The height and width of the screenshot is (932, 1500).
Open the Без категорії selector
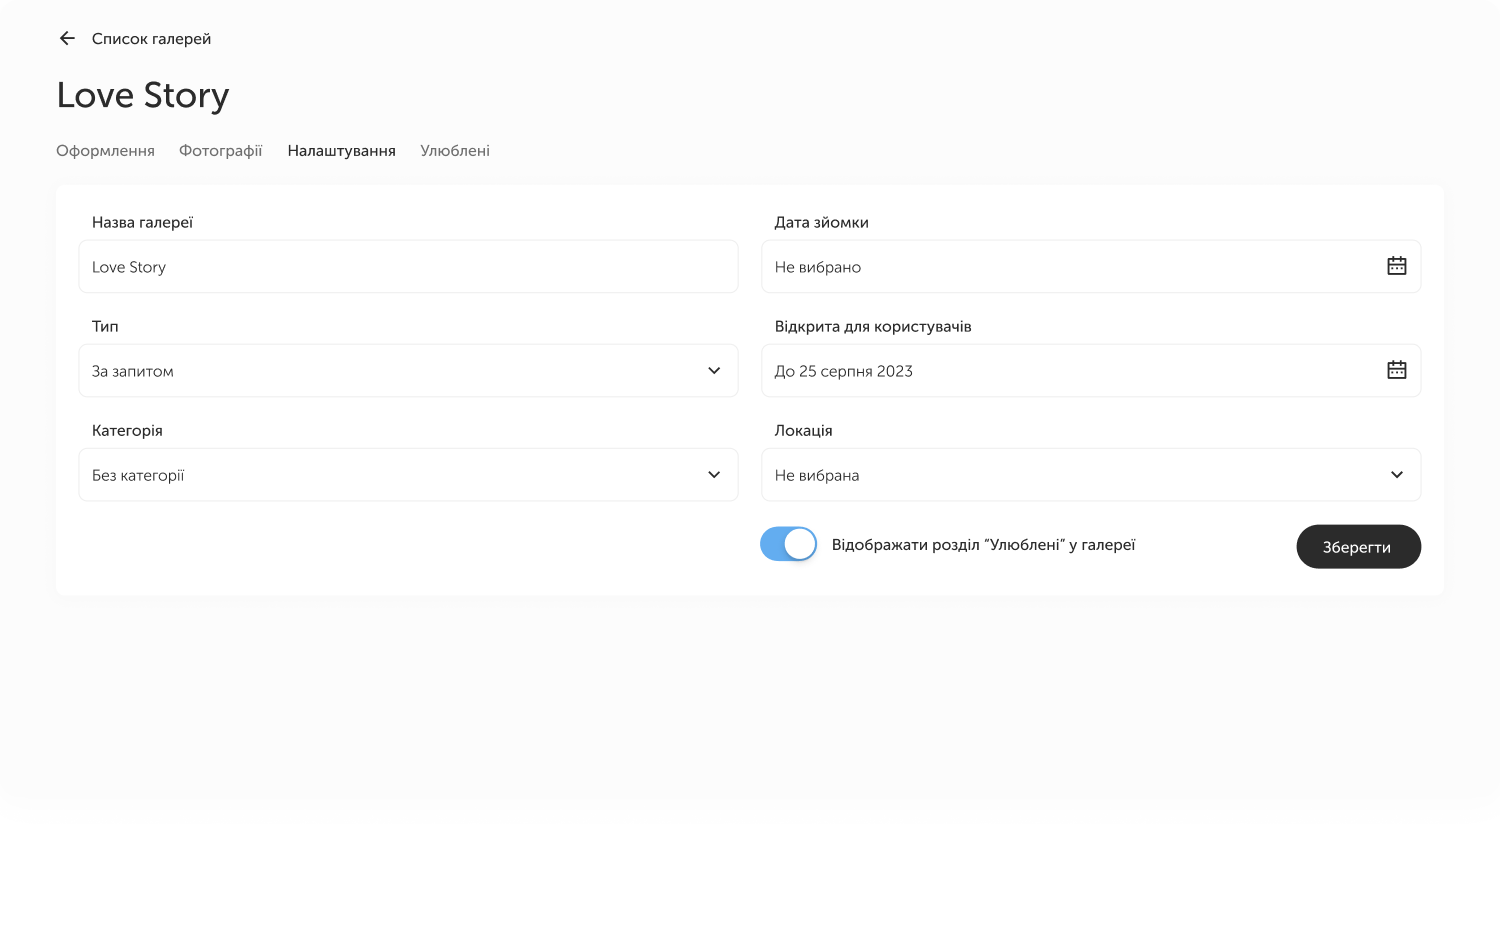[390, 475]
